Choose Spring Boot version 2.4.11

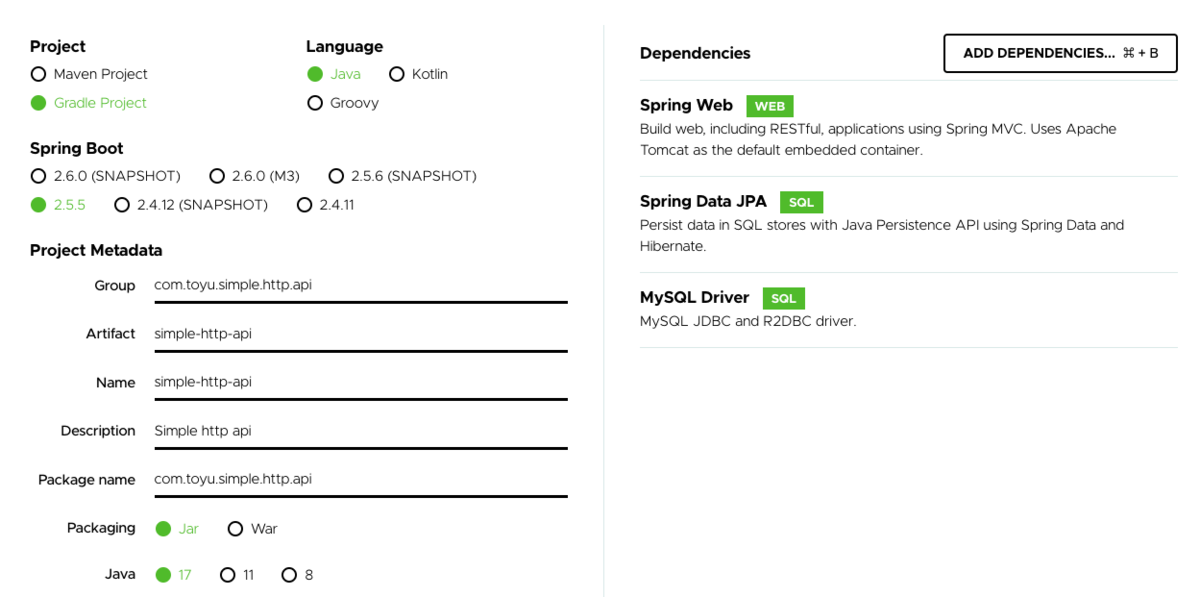(x=305, y=205)
